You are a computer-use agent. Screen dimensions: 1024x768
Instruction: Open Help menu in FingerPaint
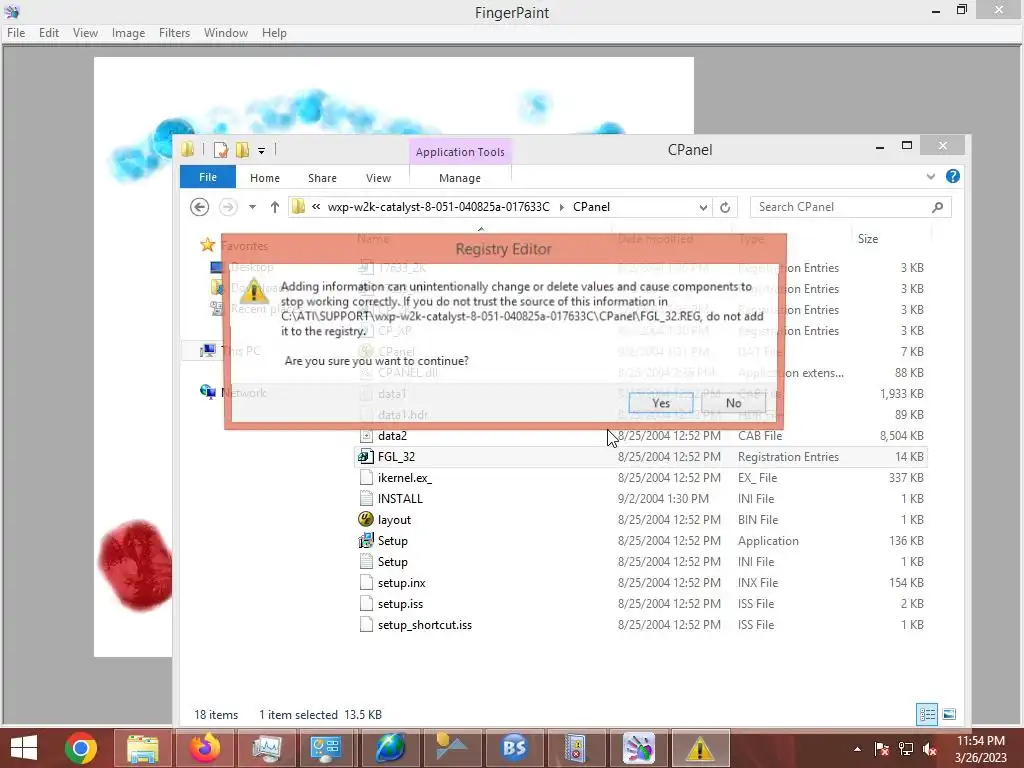point(274,33)
